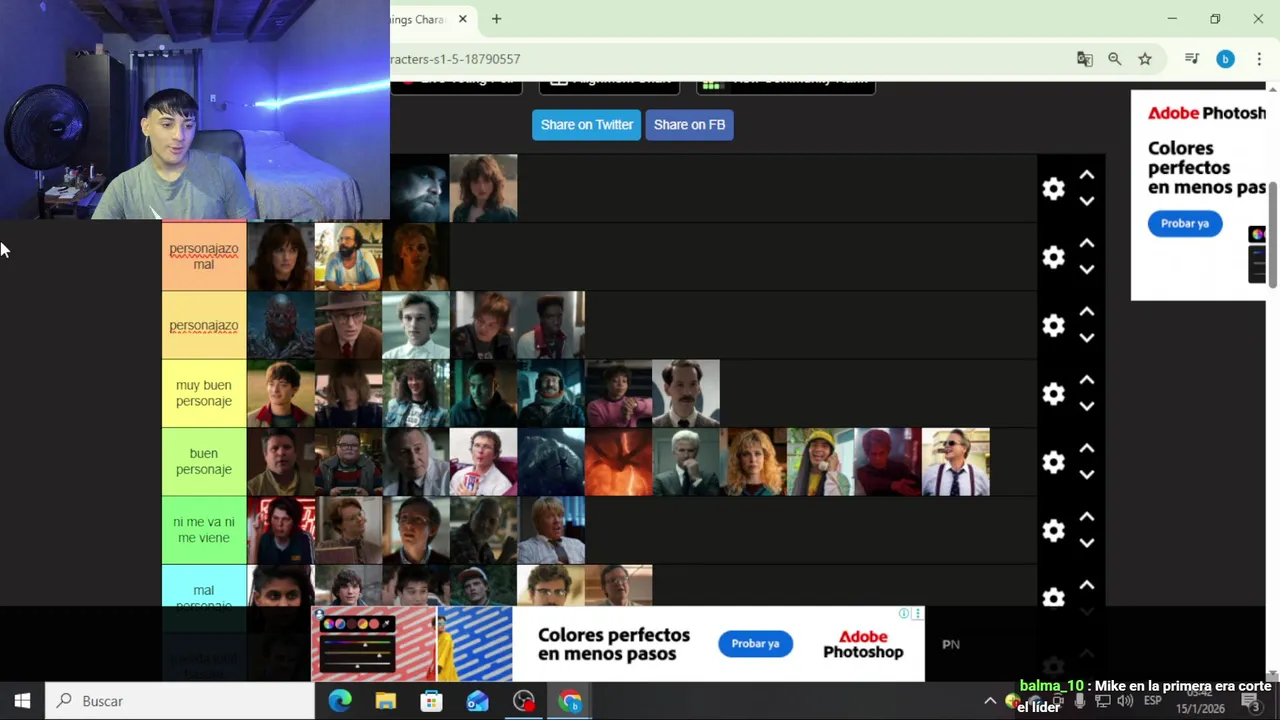Click bearded man in 'personajazo mal' row
Viewport: 1280px width, 720px height.
tap(348, 257)
